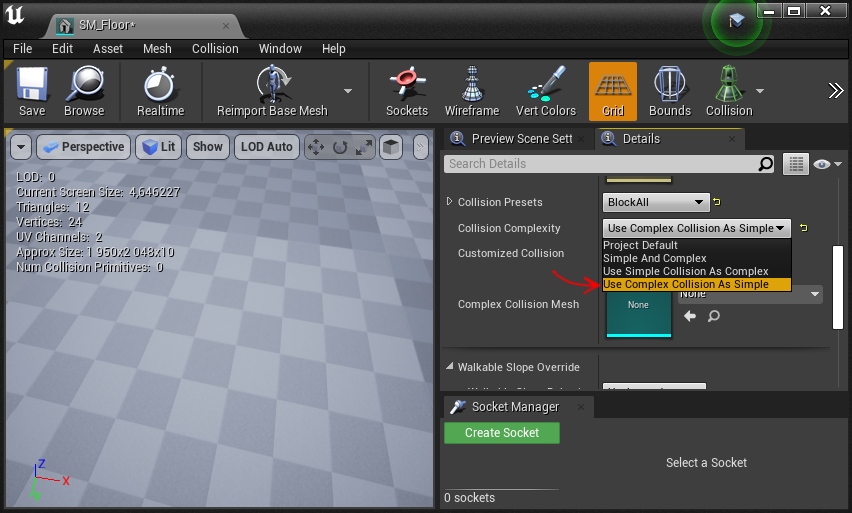Screen dimensions: 852x513
Task: Select Simple And Complex collision option
Action: pos(654,258)
